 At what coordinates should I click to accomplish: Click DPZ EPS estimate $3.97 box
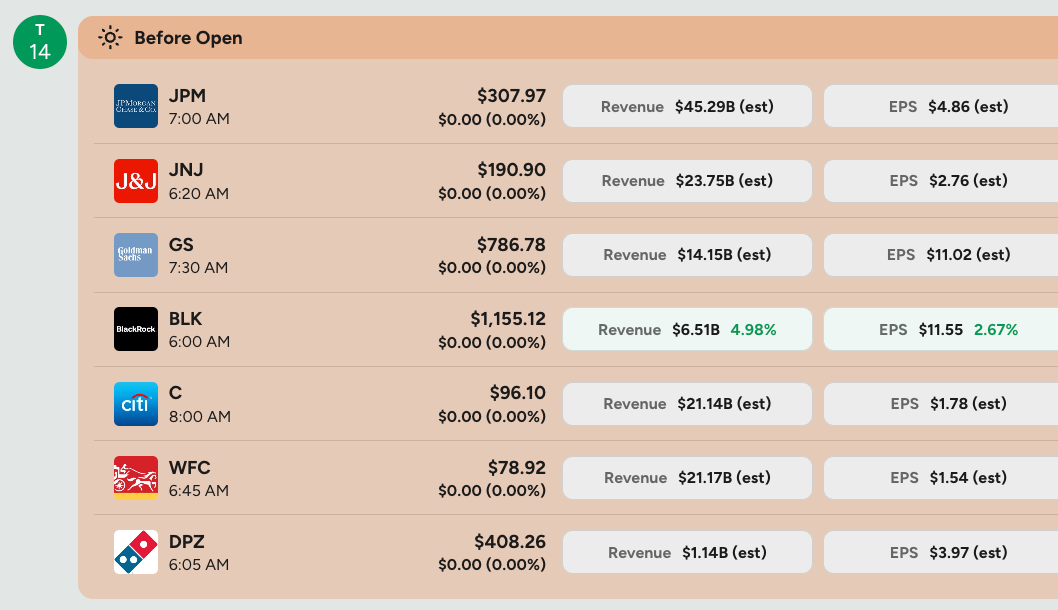(x=941, y=553)
